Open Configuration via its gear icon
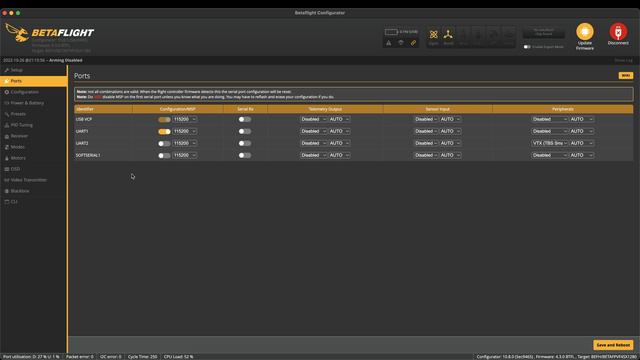Screen dimensions: 640x360 7,92
